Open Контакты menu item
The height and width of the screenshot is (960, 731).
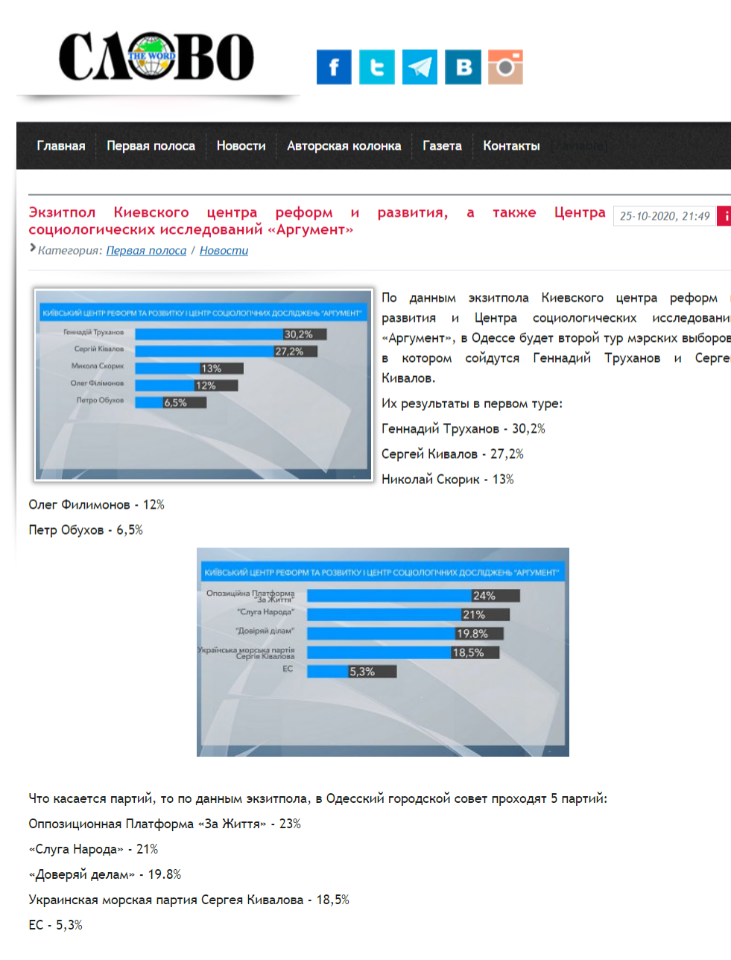pyautogui.click(x=511, y=146)
